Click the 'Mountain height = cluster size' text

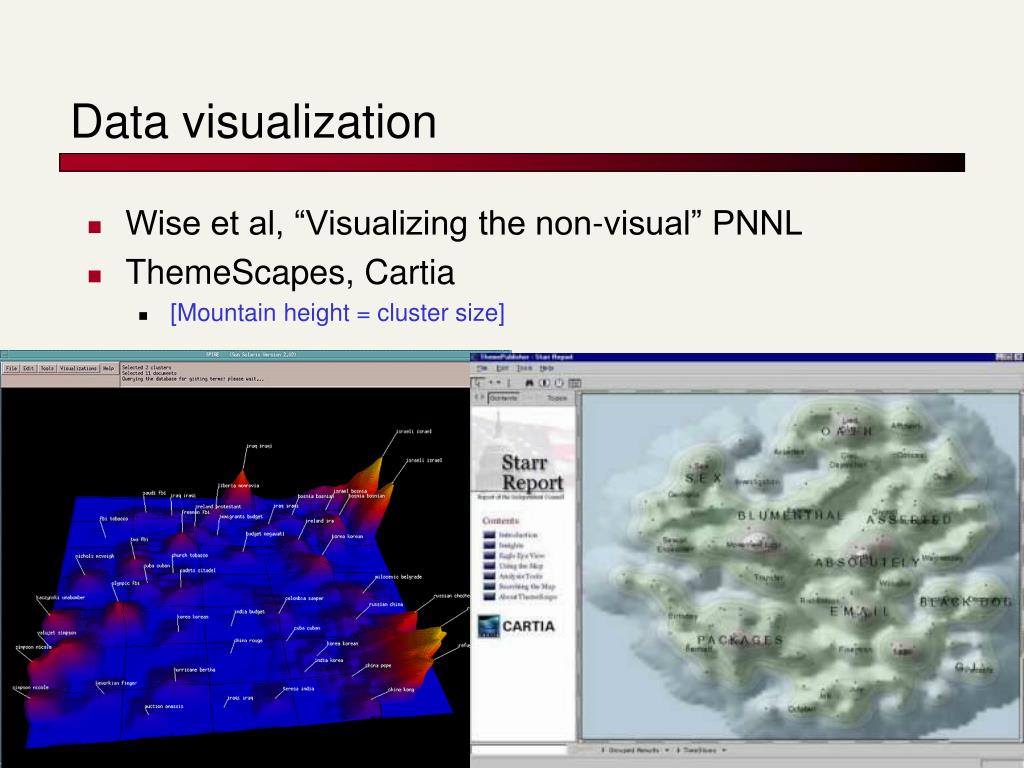pyautogui.click(x=338, y=313)
